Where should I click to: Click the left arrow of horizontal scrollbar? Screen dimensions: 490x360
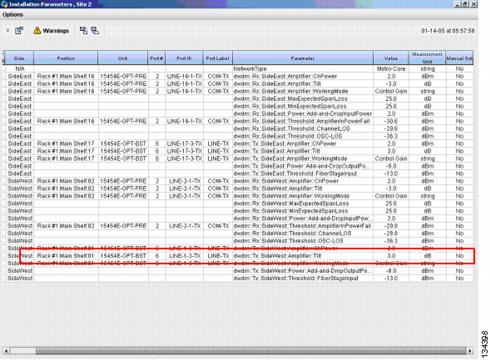click(x=6, y=351)
